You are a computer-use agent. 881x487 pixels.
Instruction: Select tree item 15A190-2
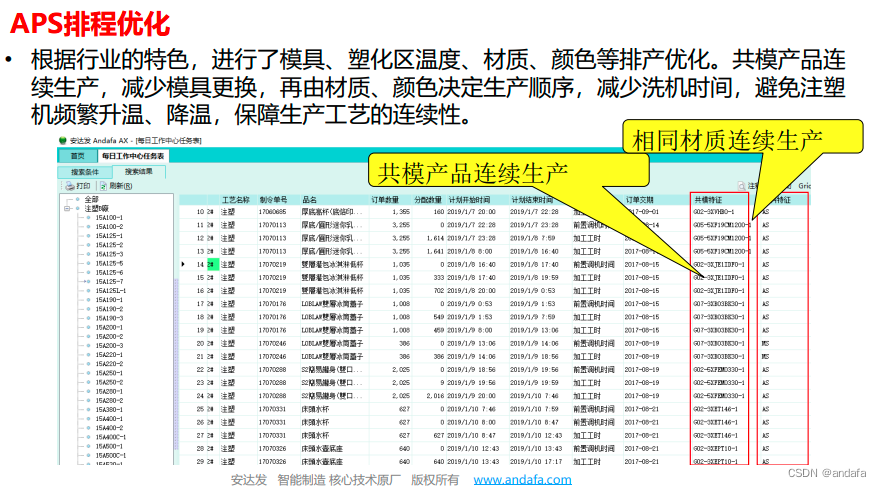pos(109,310)
